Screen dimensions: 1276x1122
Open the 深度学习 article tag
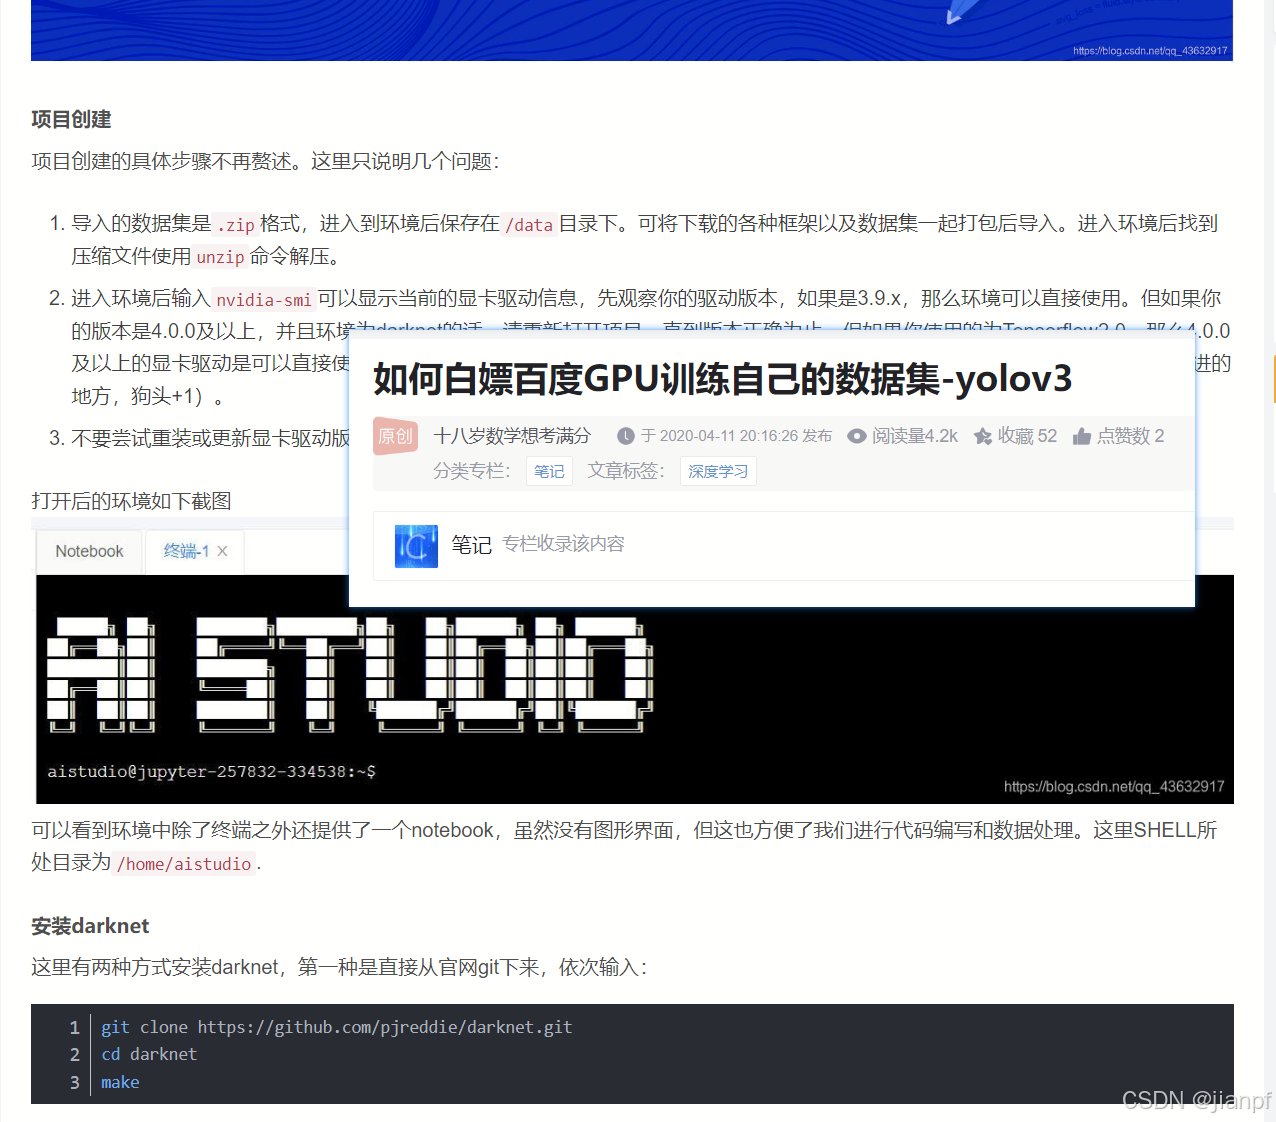click(718, 471)
